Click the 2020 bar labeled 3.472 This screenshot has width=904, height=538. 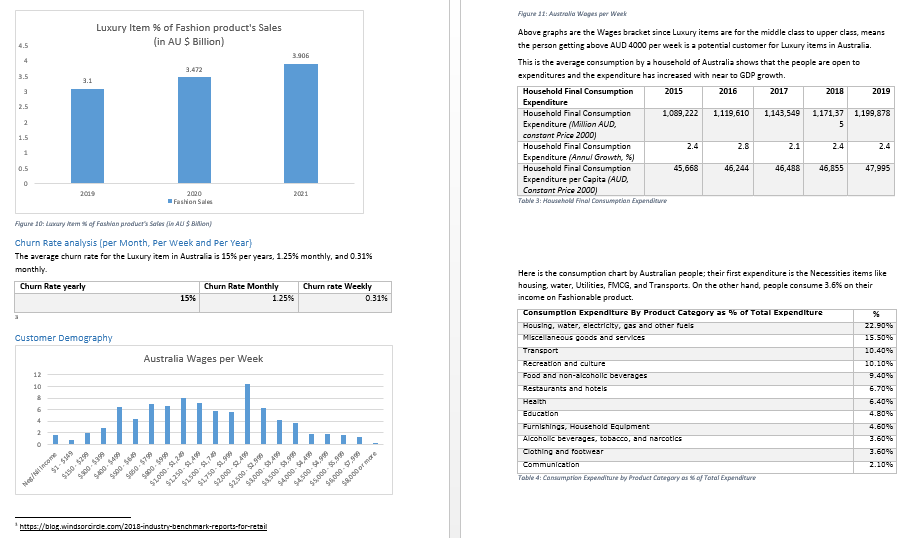click(194, 130)
